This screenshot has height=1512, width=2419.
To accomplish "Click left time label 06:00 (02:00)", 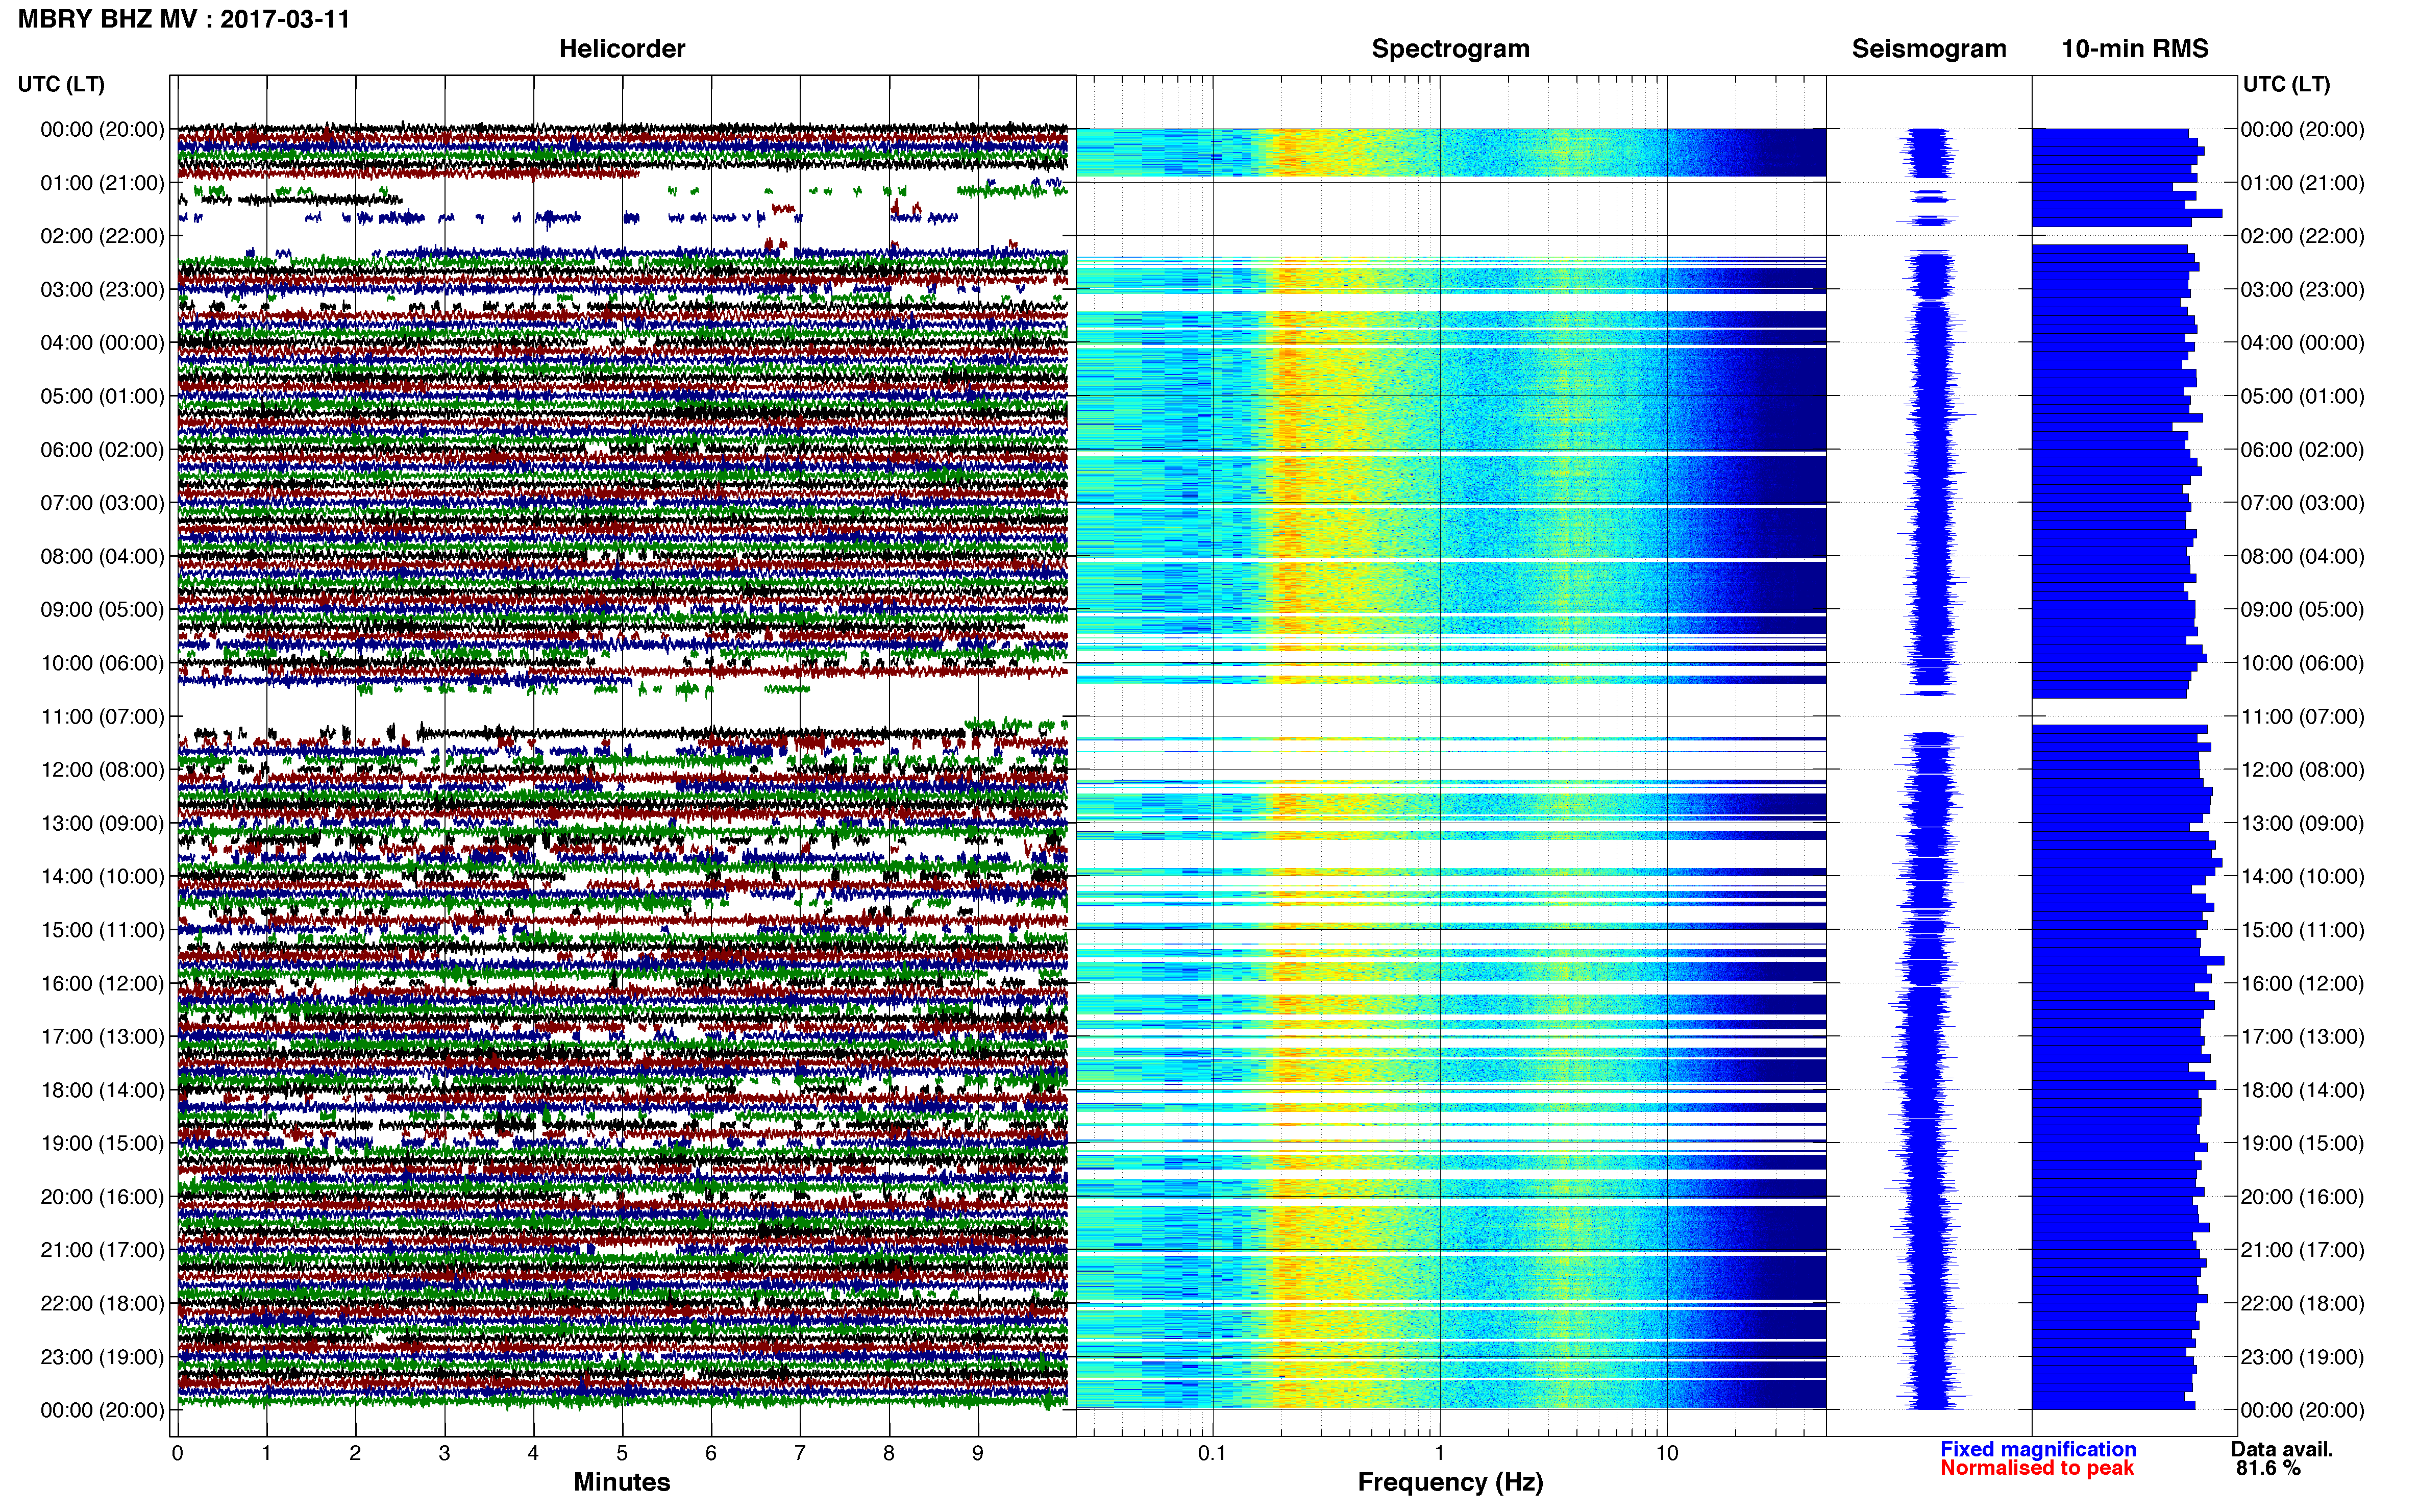I will click(102, 450).
